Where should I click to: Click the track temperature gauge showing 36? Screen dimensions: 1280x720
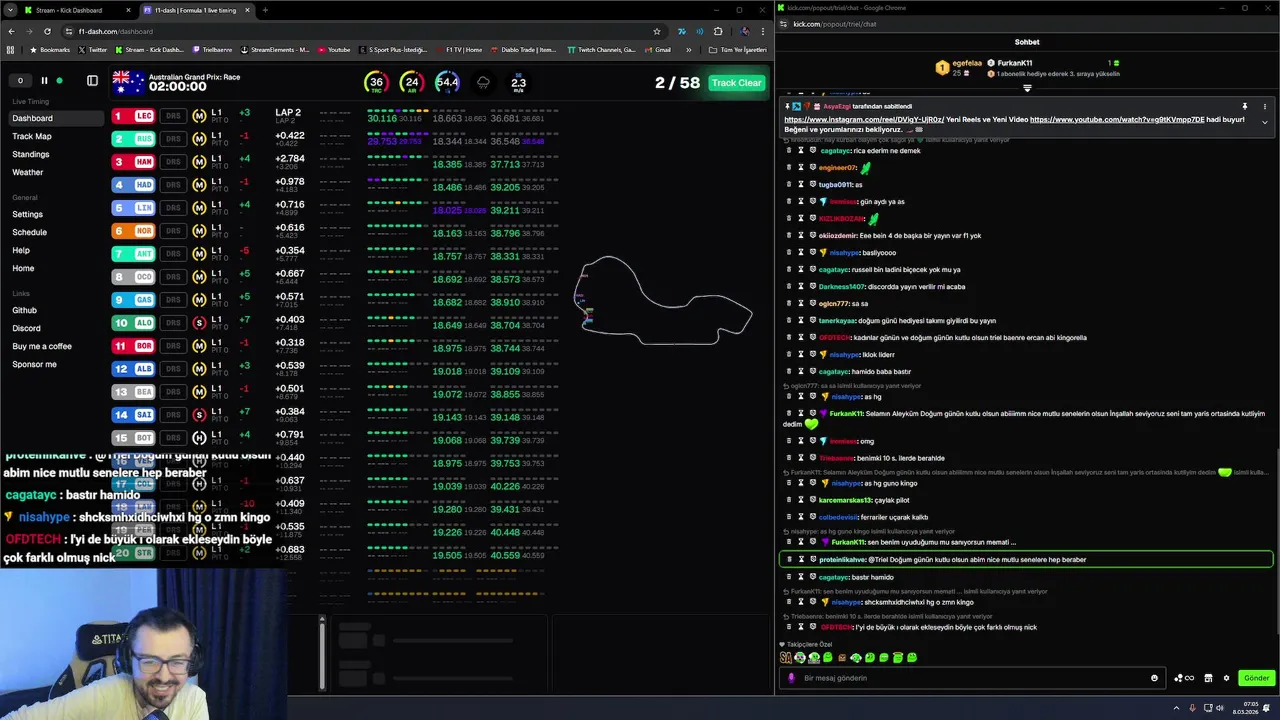coord(376,83)
